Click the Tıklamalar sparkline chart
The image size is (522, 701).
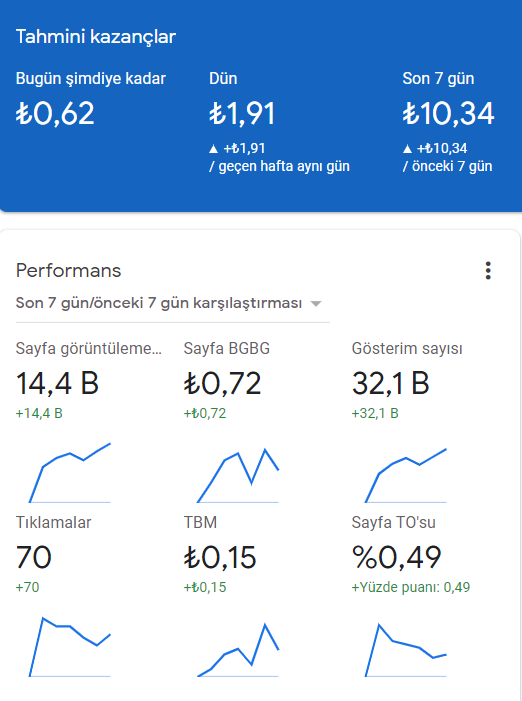click(x=70, y=647)
